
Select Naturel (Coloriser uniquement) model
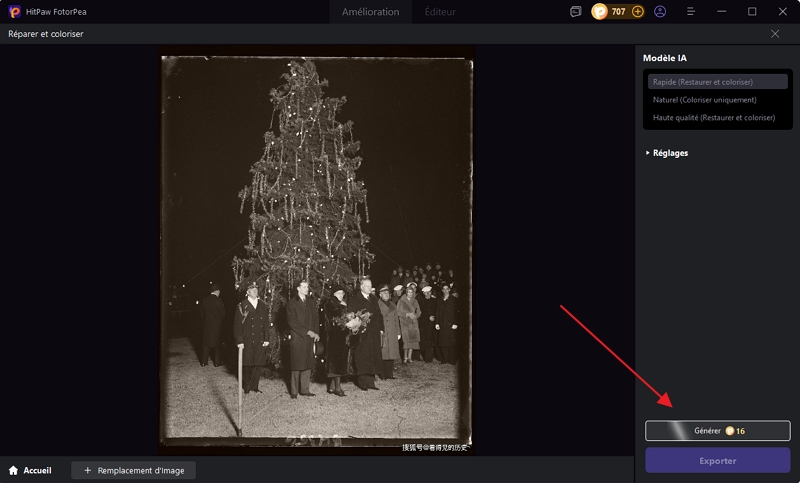[717, 100]
